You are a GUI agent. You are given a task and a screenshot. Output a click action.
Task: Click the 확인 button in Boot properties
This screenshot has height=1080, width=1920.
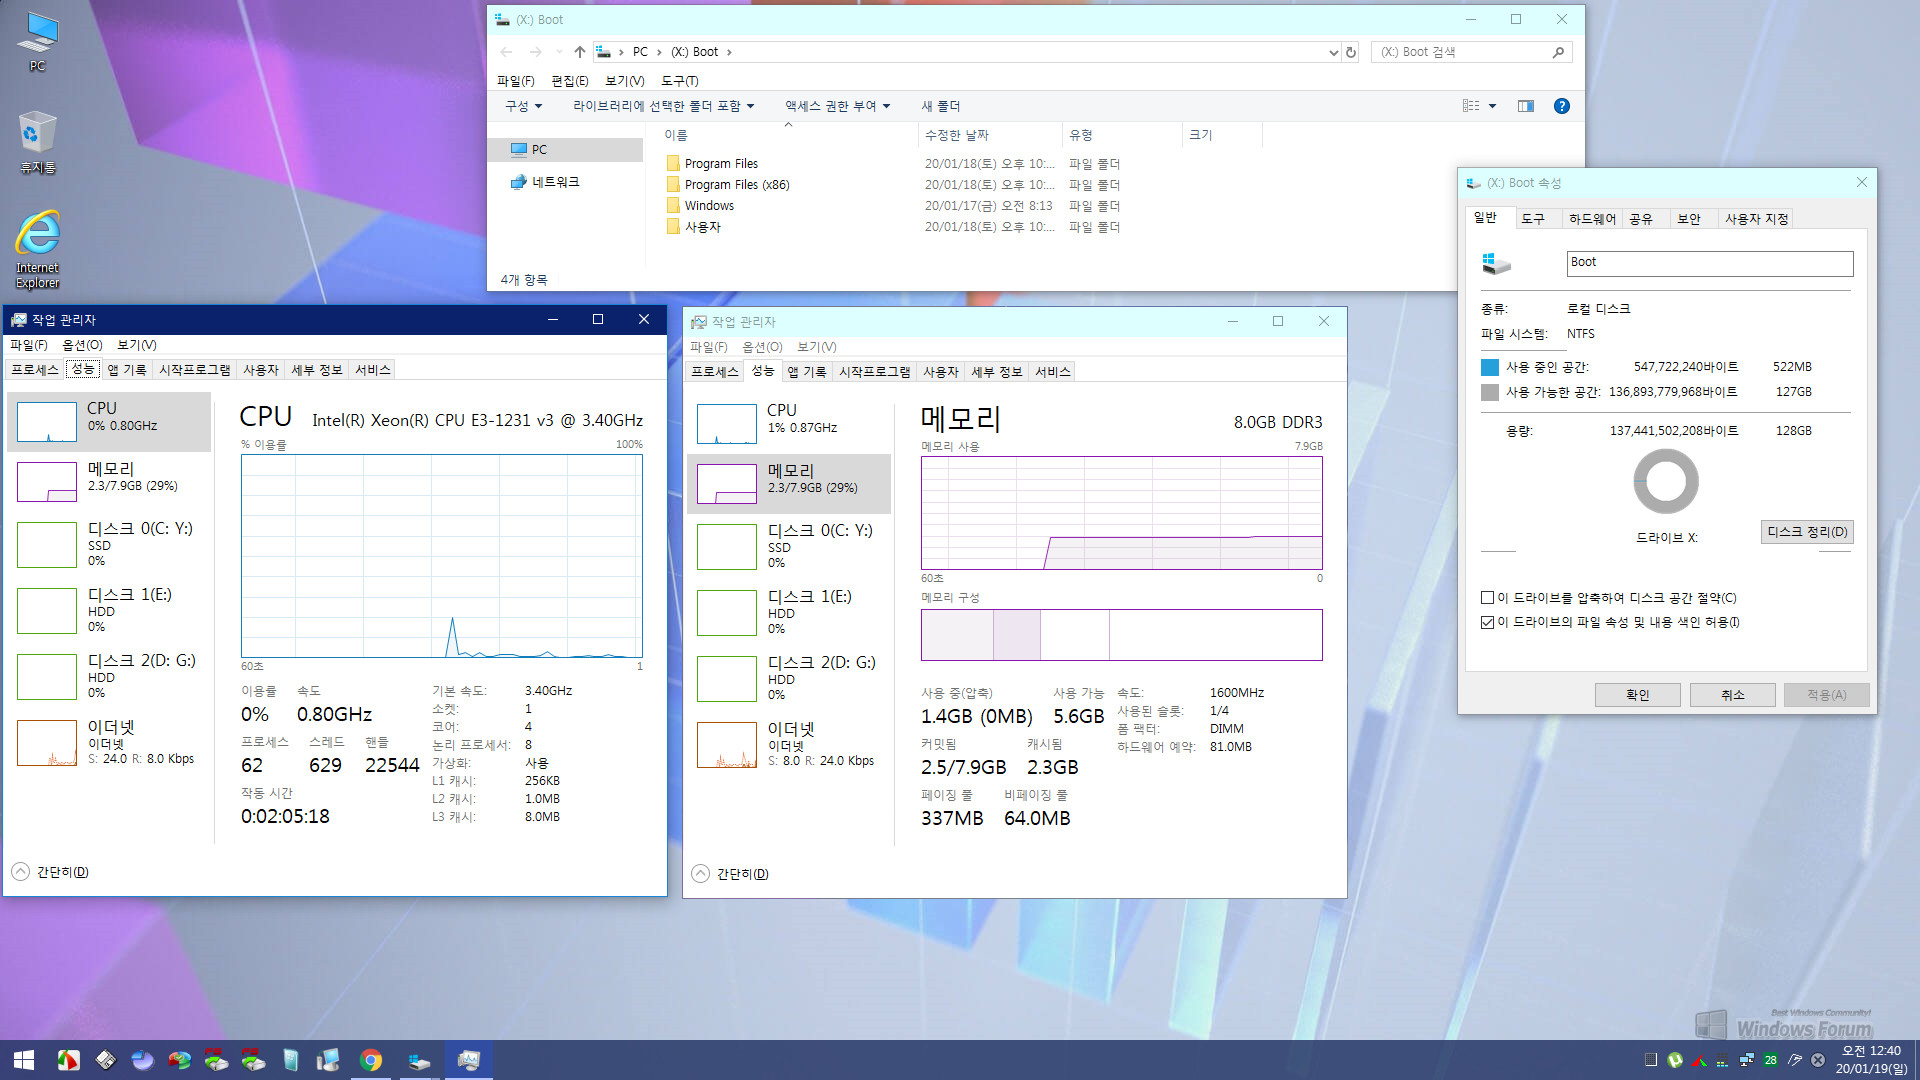tap(1638, 695)
